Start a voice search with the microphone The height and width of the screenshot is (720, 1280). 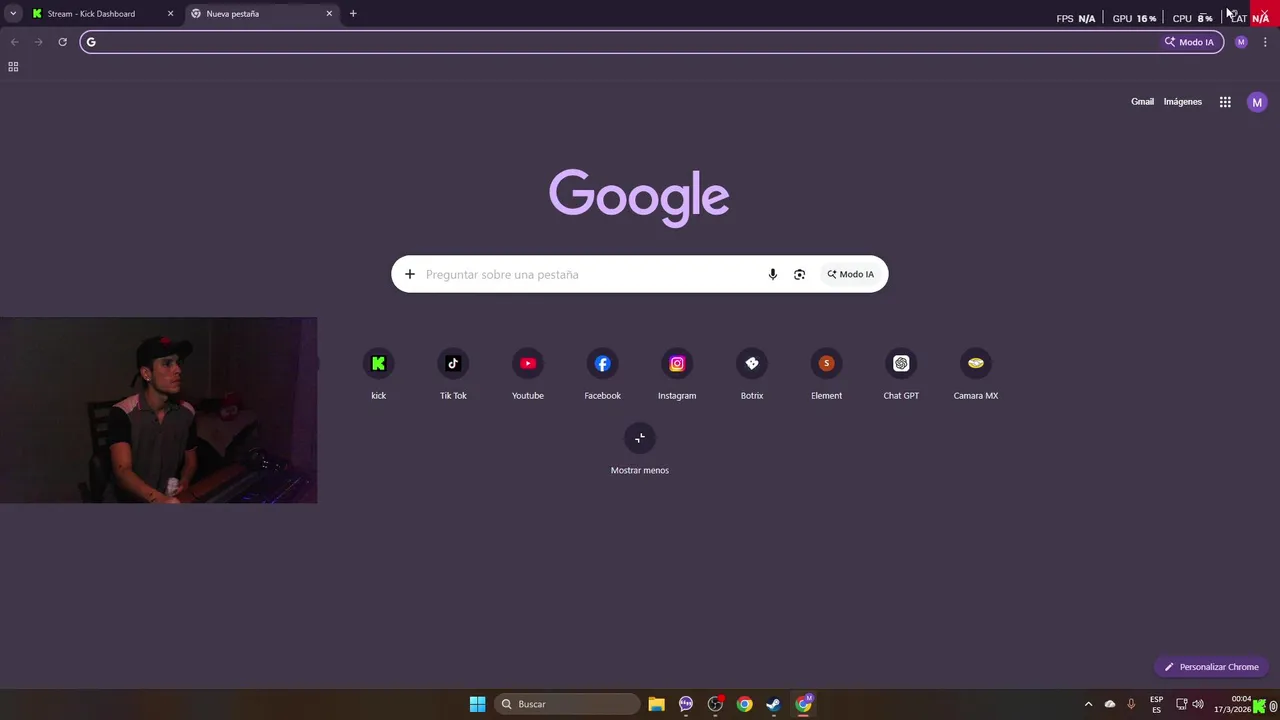click(x=772, y=274)
